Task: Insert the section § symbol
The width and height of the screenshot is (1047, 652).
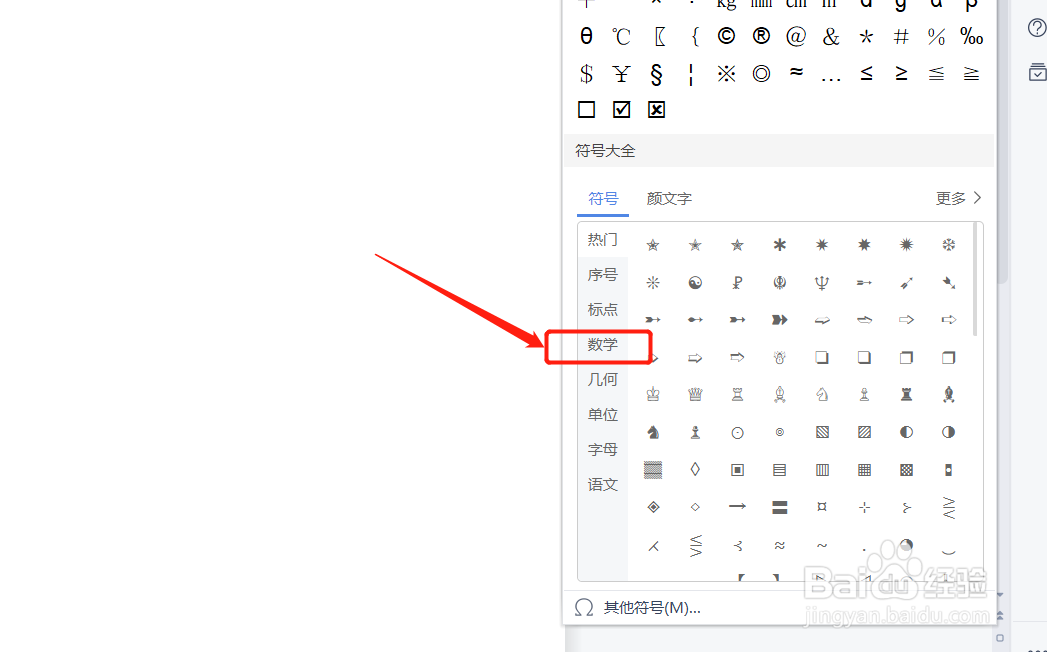Action: pyautogui.click(x=656, y=73)
